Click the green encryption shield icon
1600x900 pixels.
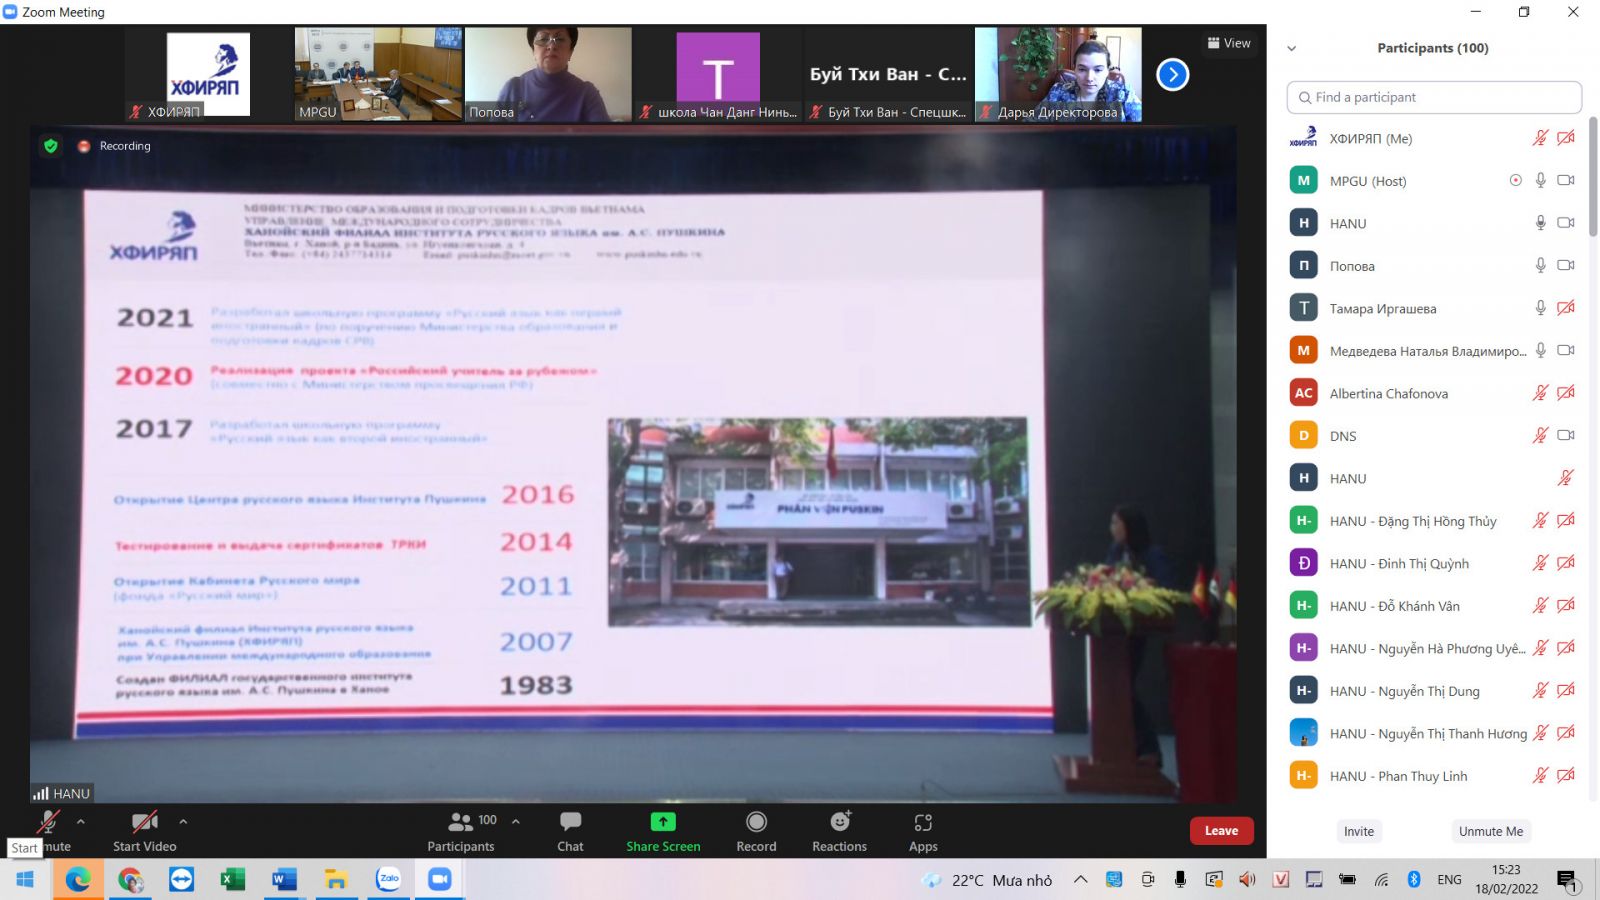[x=51, y=146]
